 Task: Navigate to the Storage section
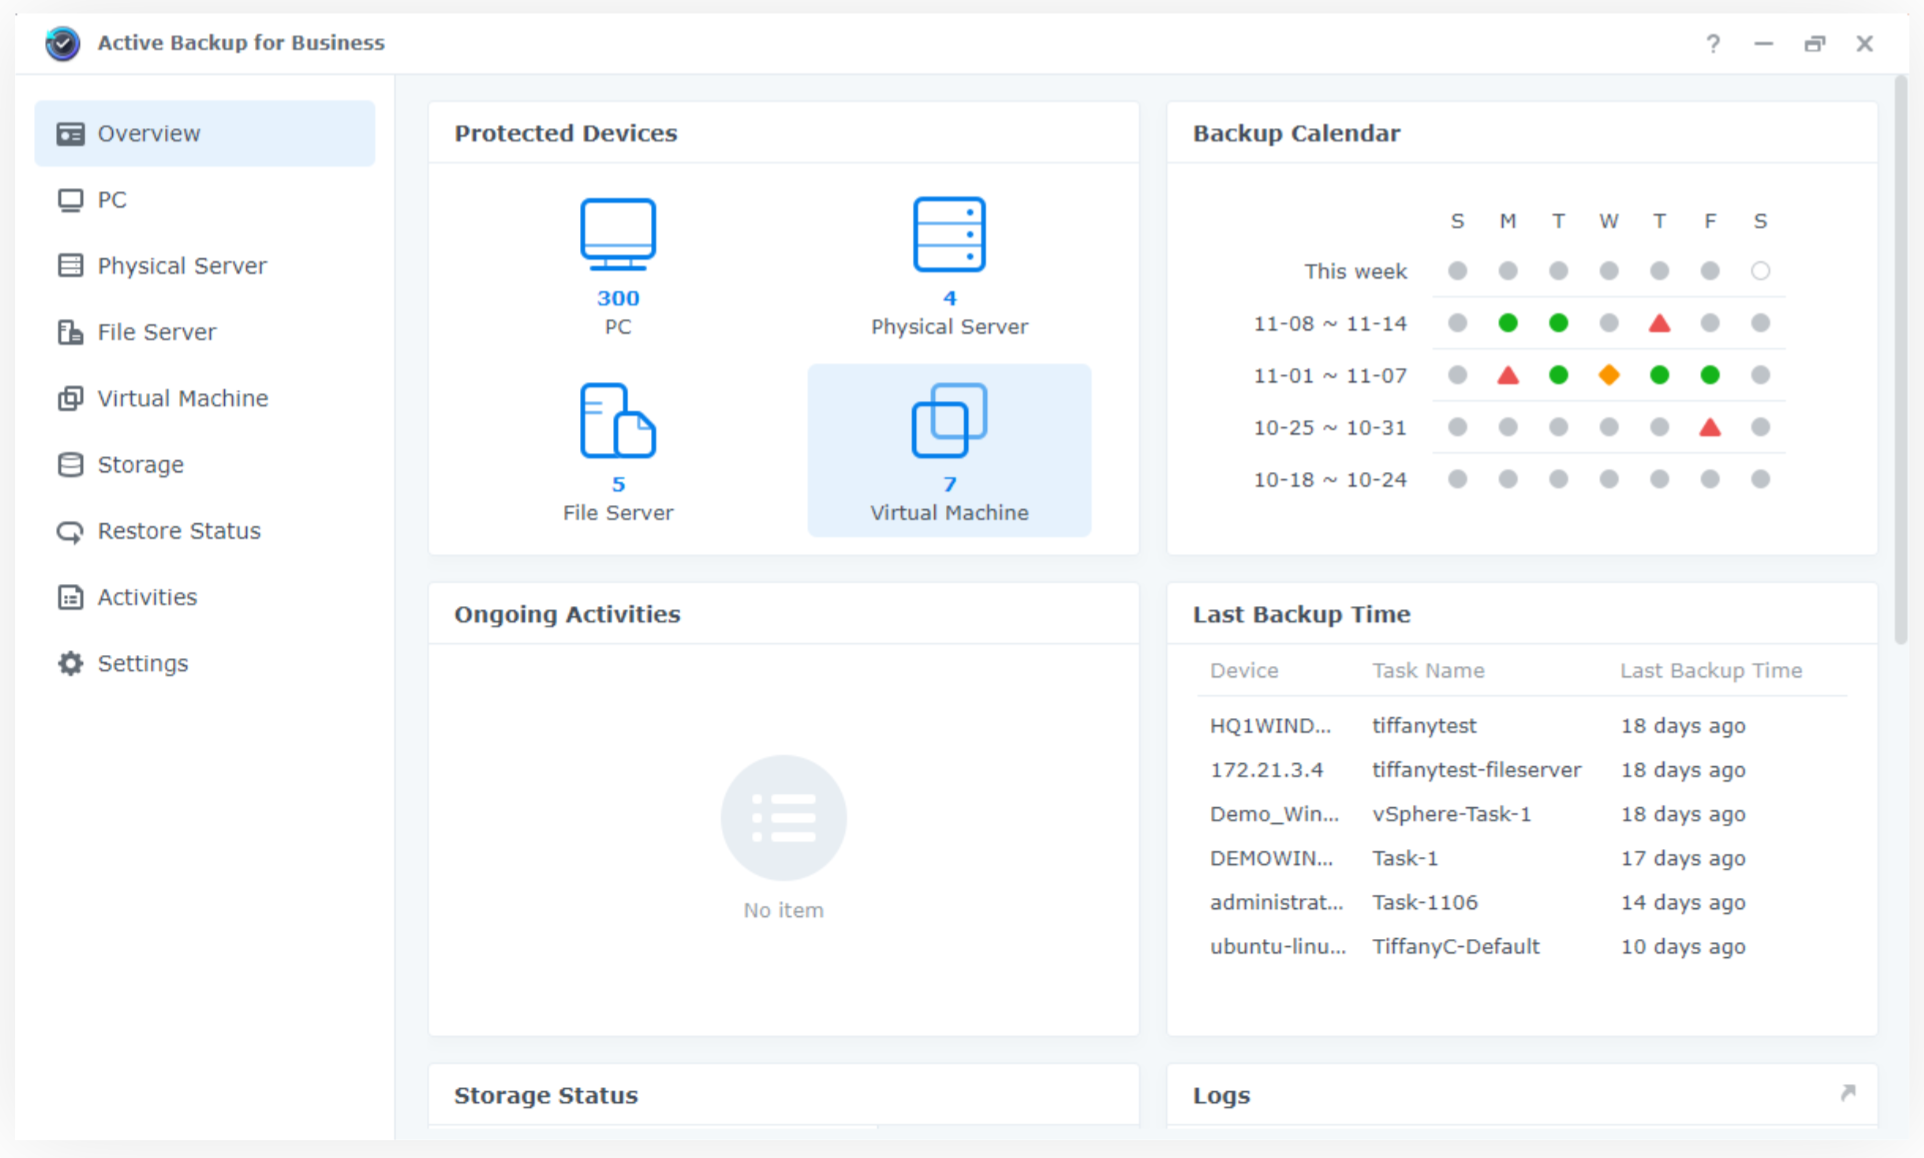205,465
